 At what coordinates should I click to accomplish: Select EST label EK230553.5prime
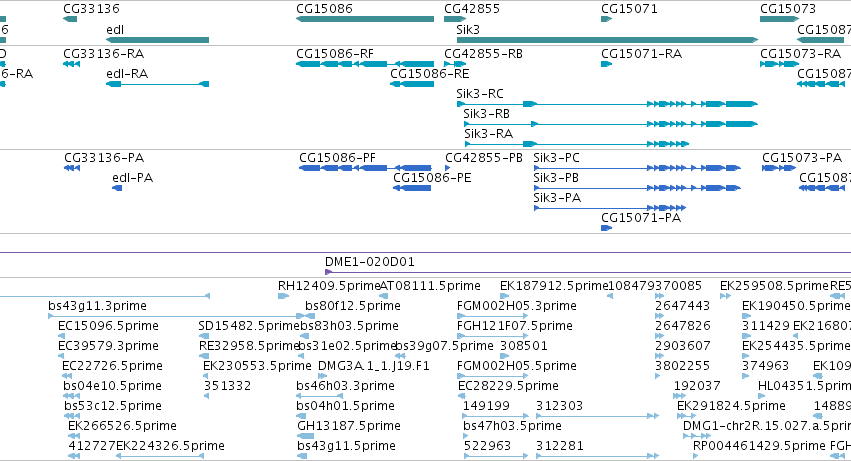[257, 367]
